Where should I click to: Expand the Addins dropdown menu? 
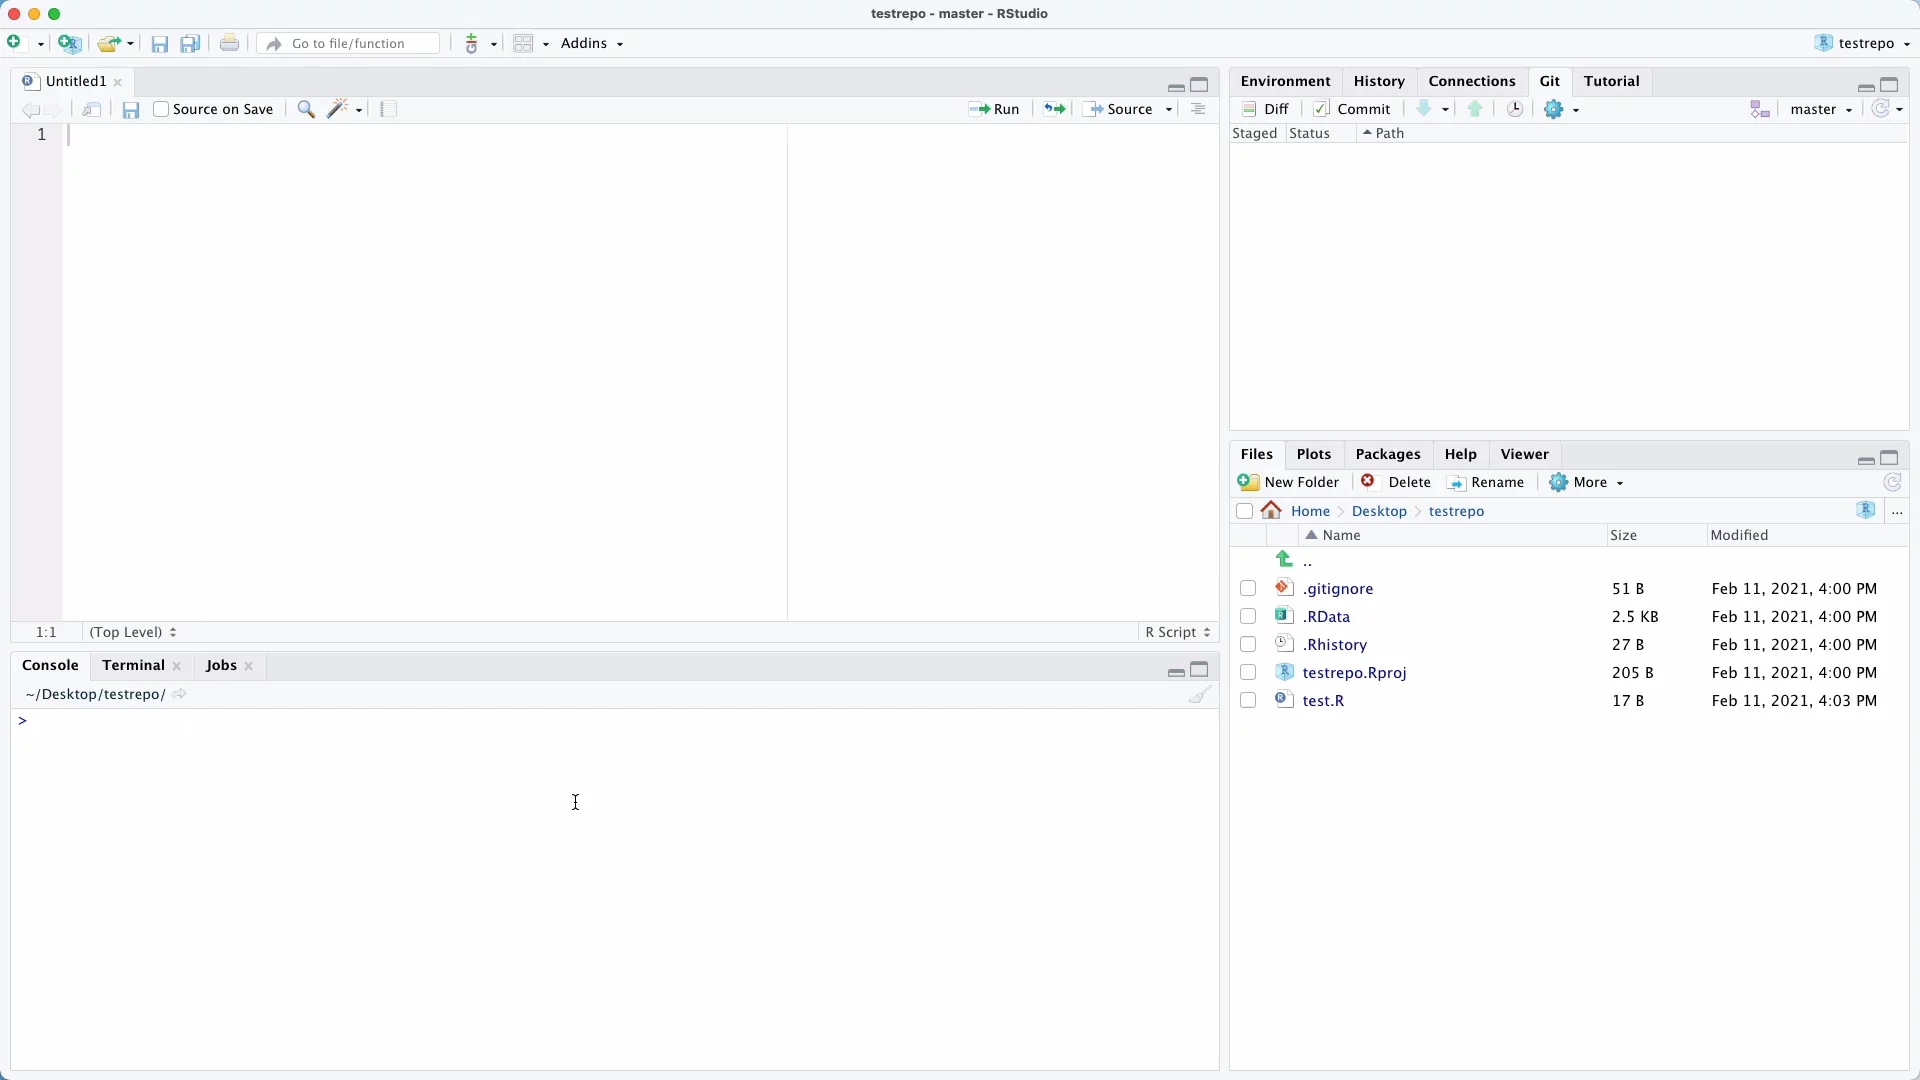pos(592,44)
